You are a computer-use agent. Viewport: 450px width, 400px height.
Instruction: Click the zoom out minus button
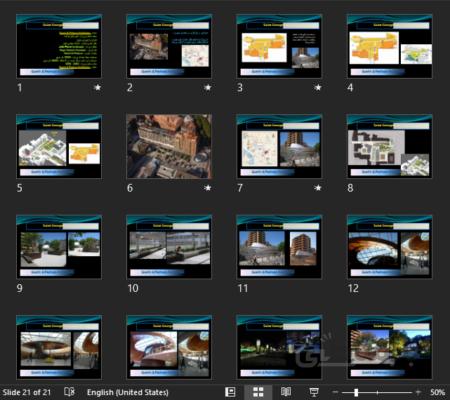pyautogui.click(x=335, y=392)
